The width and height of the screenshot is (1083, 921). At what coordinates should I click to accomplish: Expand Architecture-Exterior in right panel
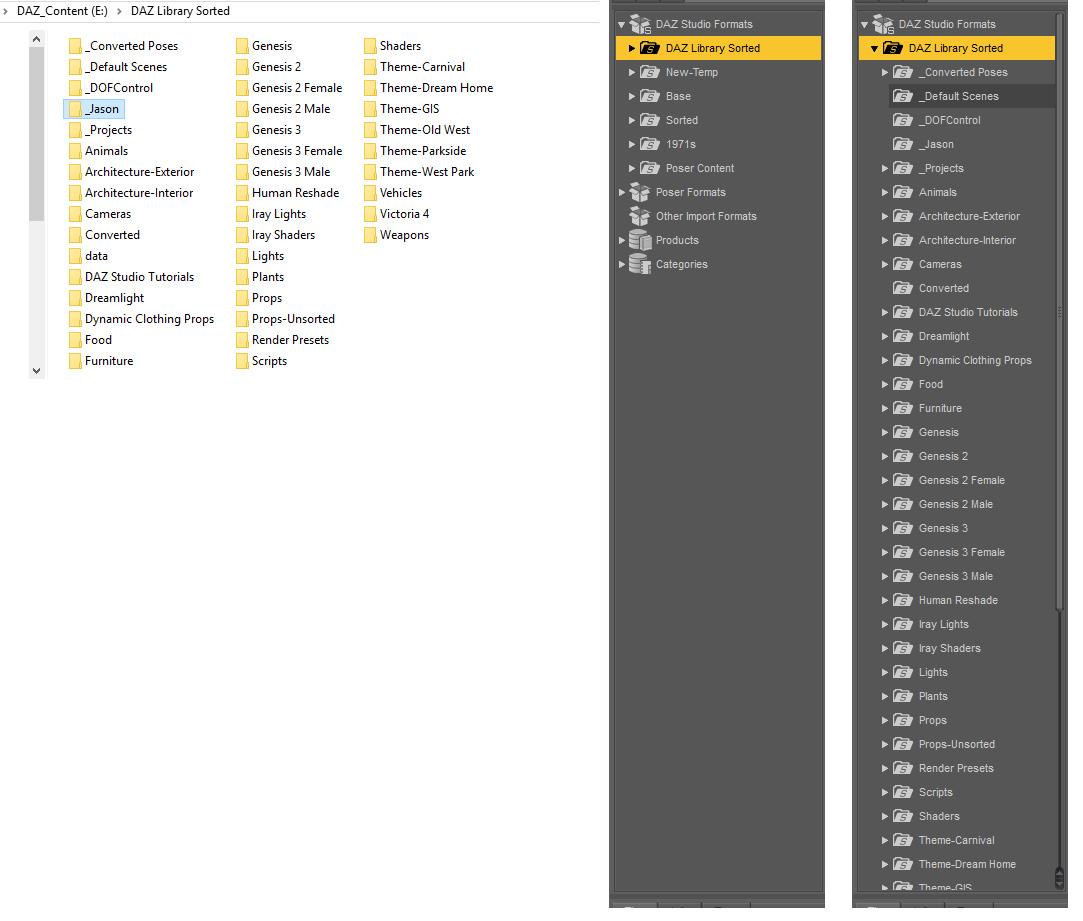tap(884, 216)
